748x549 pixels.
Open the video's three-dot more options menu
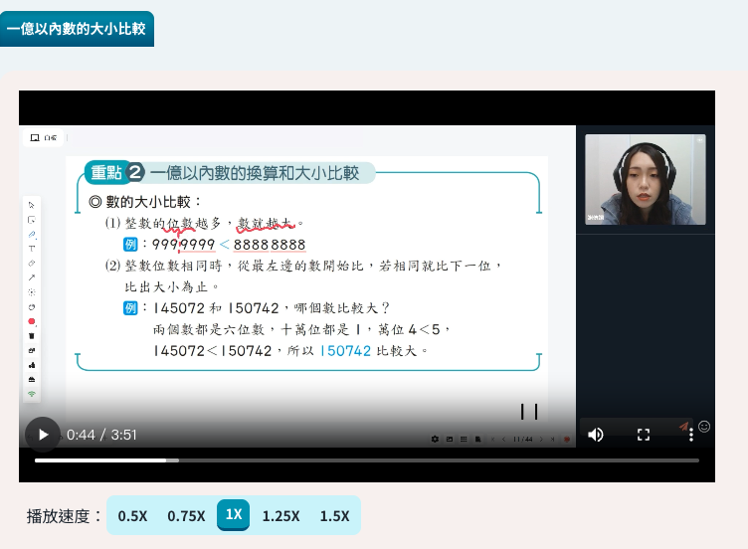[690, 434]
